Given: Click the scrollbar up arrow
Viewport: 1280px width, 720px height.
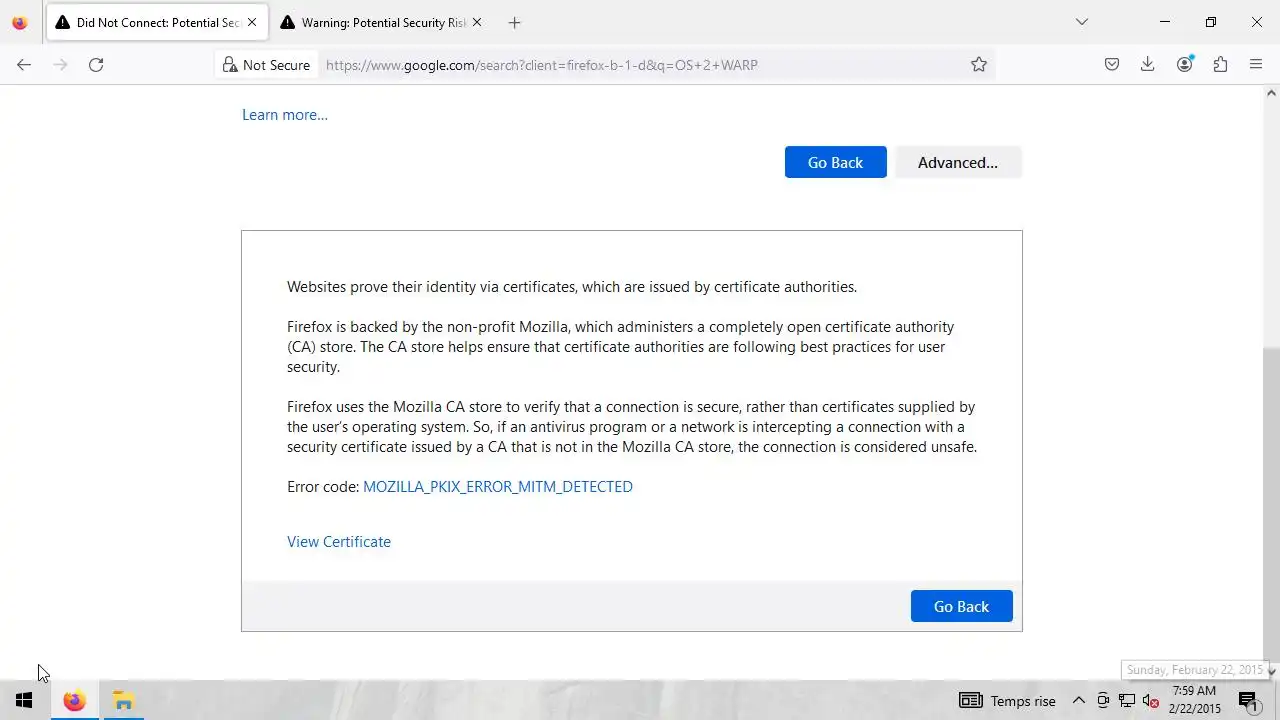Looking at the screenshot, I should (x=1271, y=93).
